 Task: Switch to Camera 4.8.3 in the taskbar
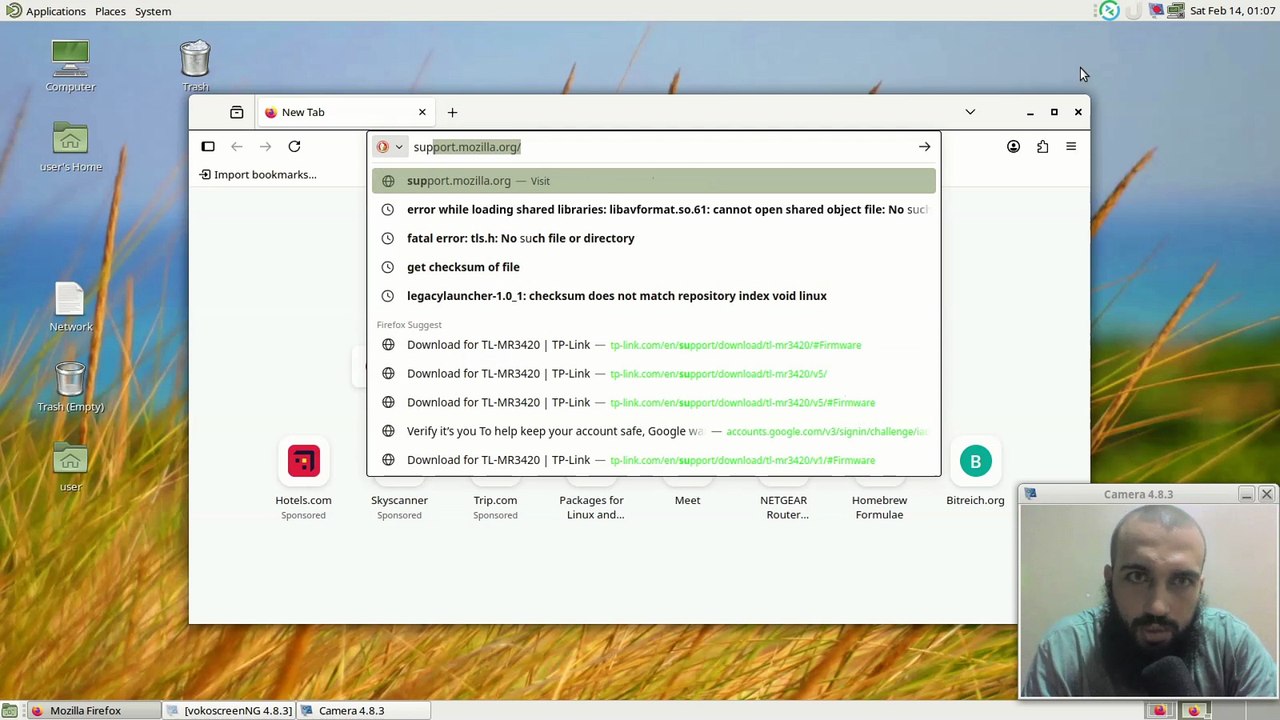click(364, 711)
